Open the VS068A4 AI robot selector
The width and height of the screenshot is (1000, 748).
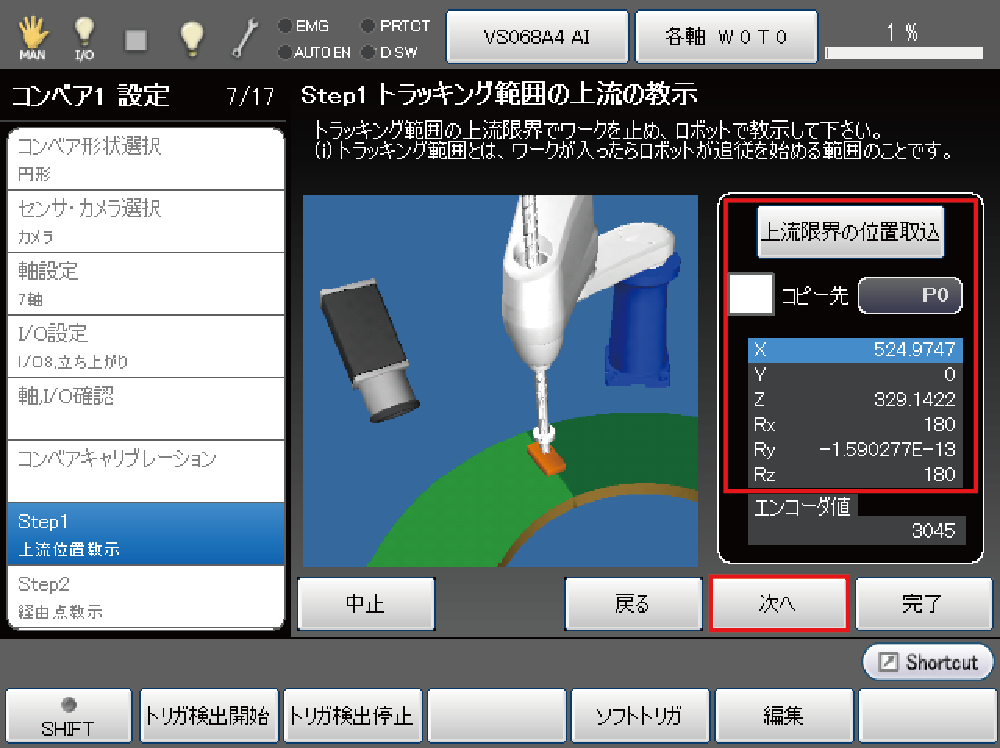tap(537, 37)
